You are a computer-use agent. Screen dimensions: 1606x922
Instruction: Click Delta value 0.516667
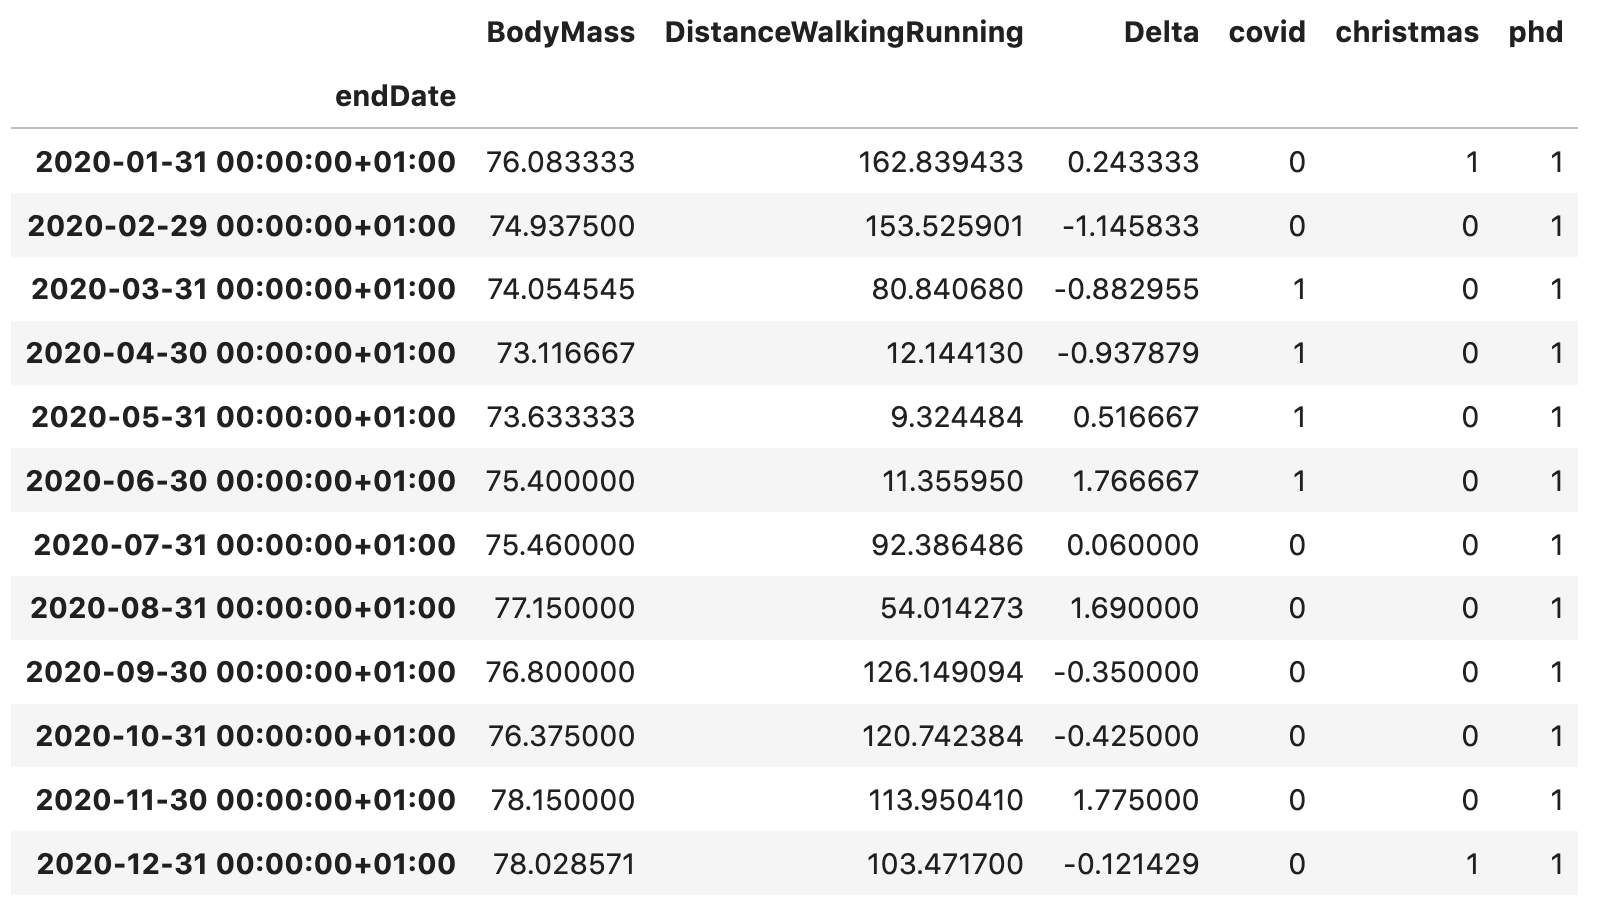(x=1136, y=418)
